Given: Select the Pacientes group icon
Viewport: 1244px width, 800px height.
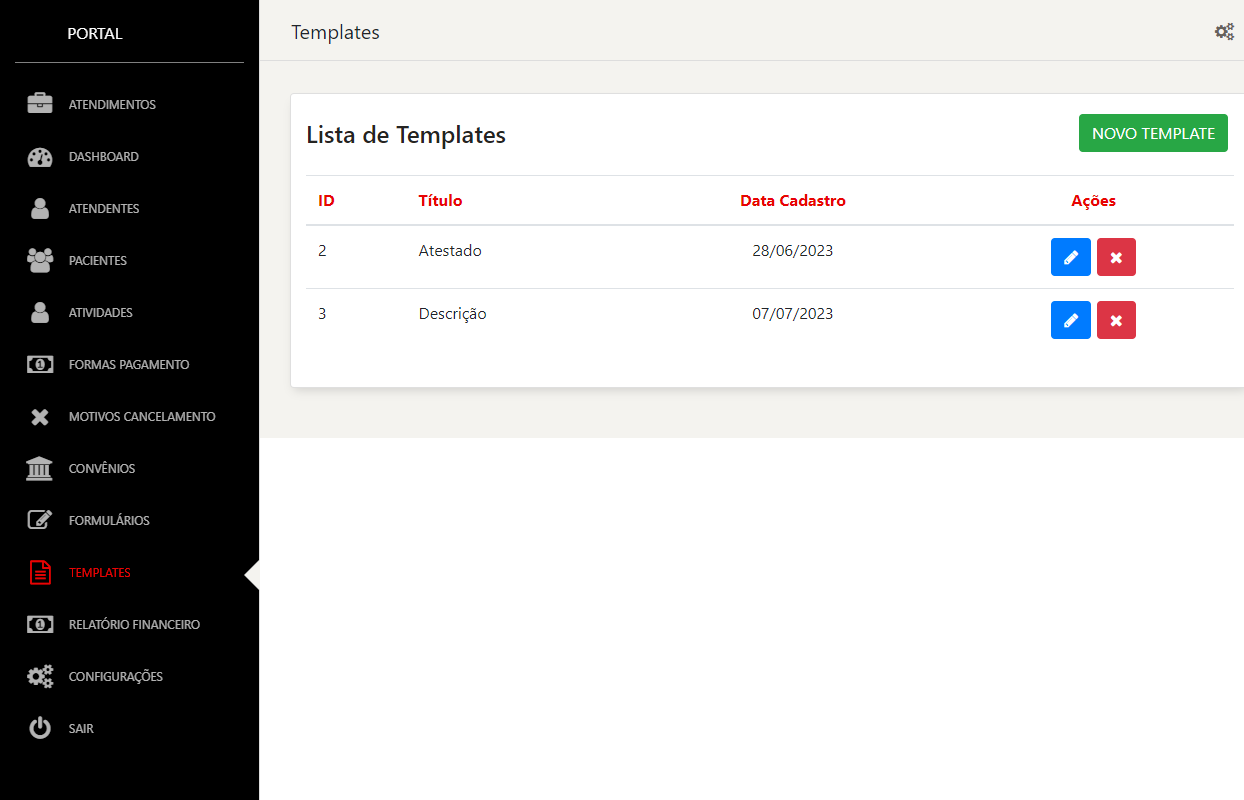Looking at the screenshot, I should coord(40,261).
